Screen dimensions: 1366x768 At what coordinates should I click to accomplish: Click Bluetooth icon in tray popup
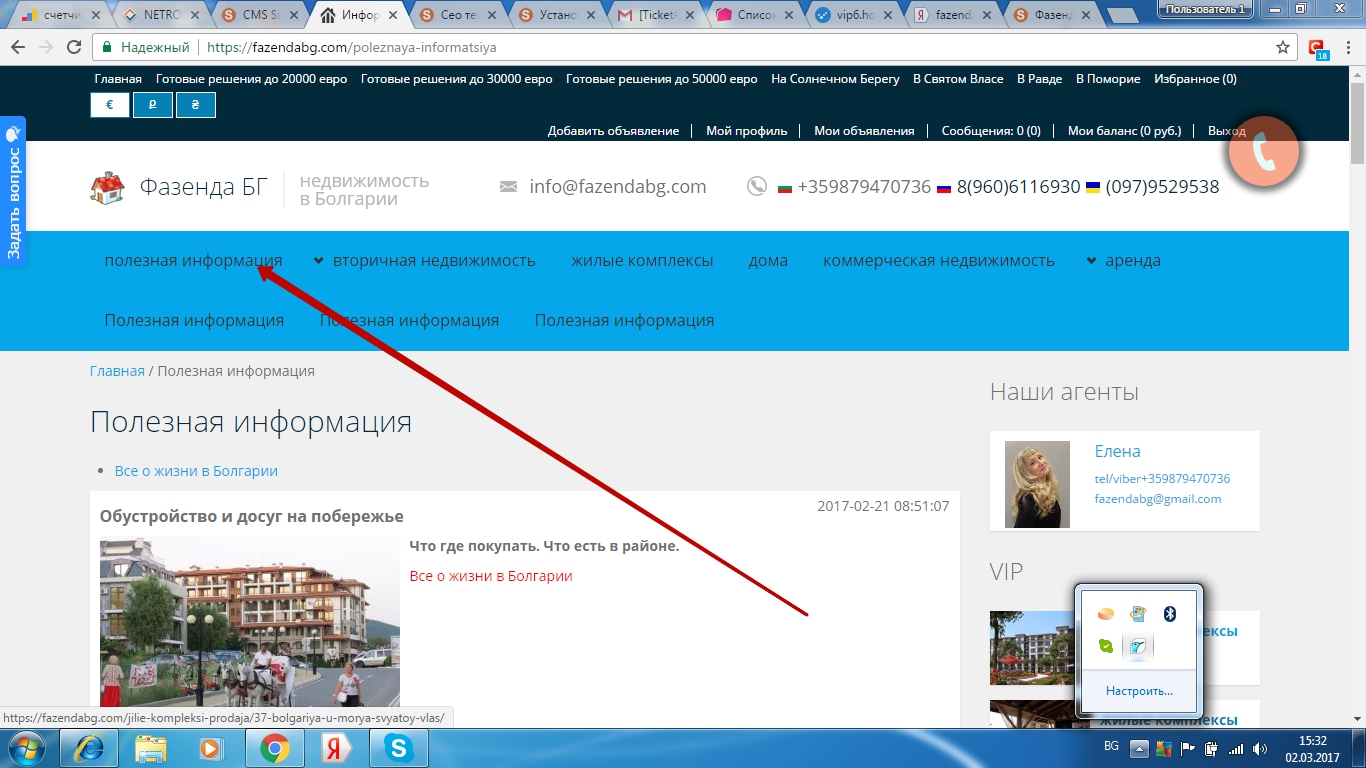click(1170, 614)
